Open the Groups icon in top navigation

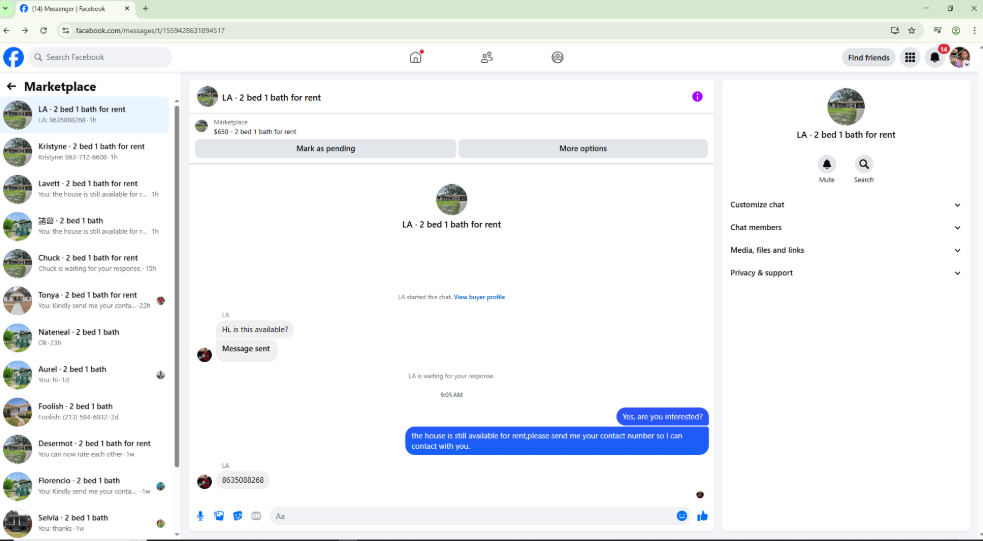click(x=557, y=57)
